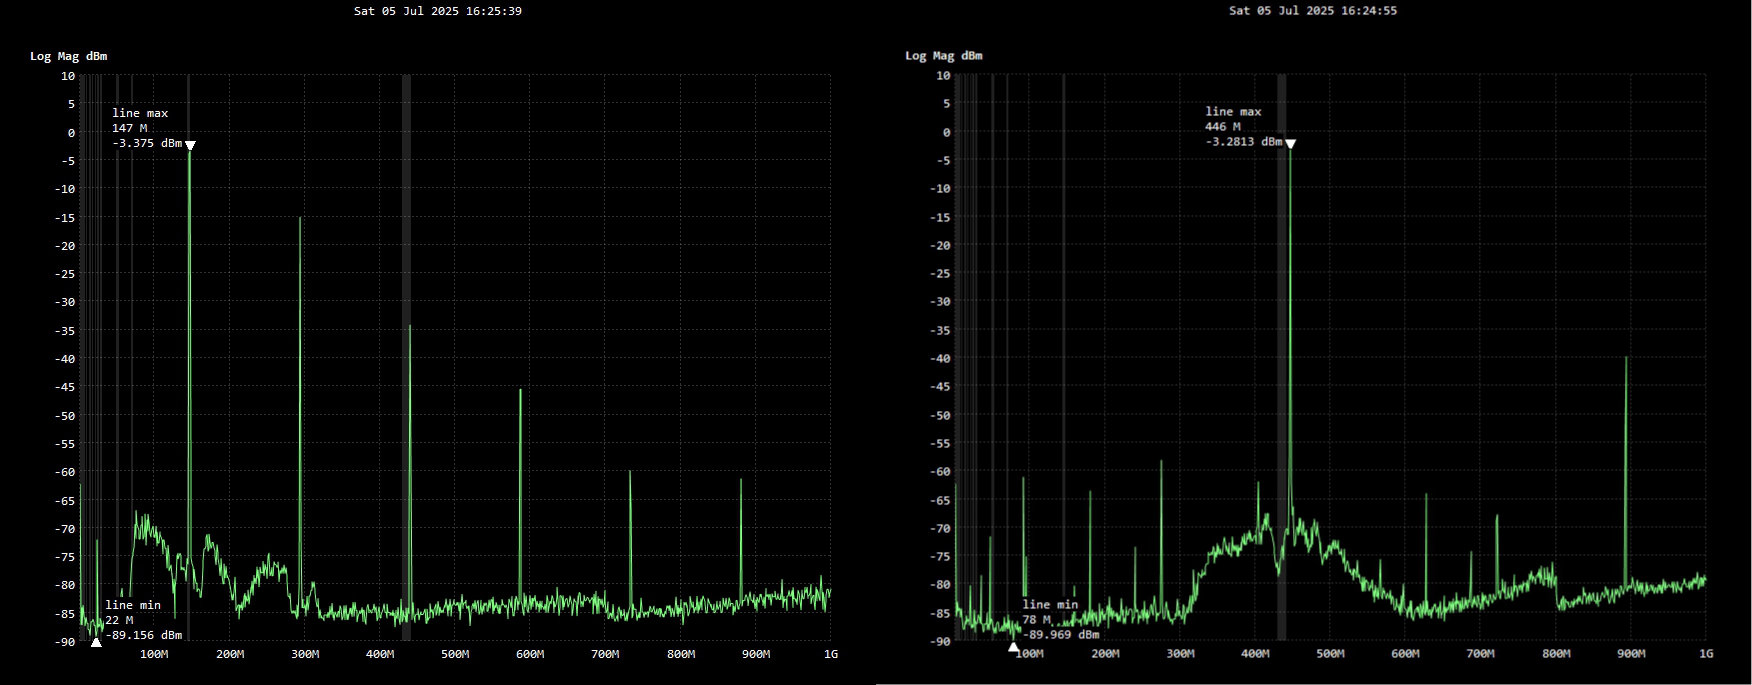1752x685 pixels.
Task: Click the -50 y-axis label on right plot
Action: 940,416
